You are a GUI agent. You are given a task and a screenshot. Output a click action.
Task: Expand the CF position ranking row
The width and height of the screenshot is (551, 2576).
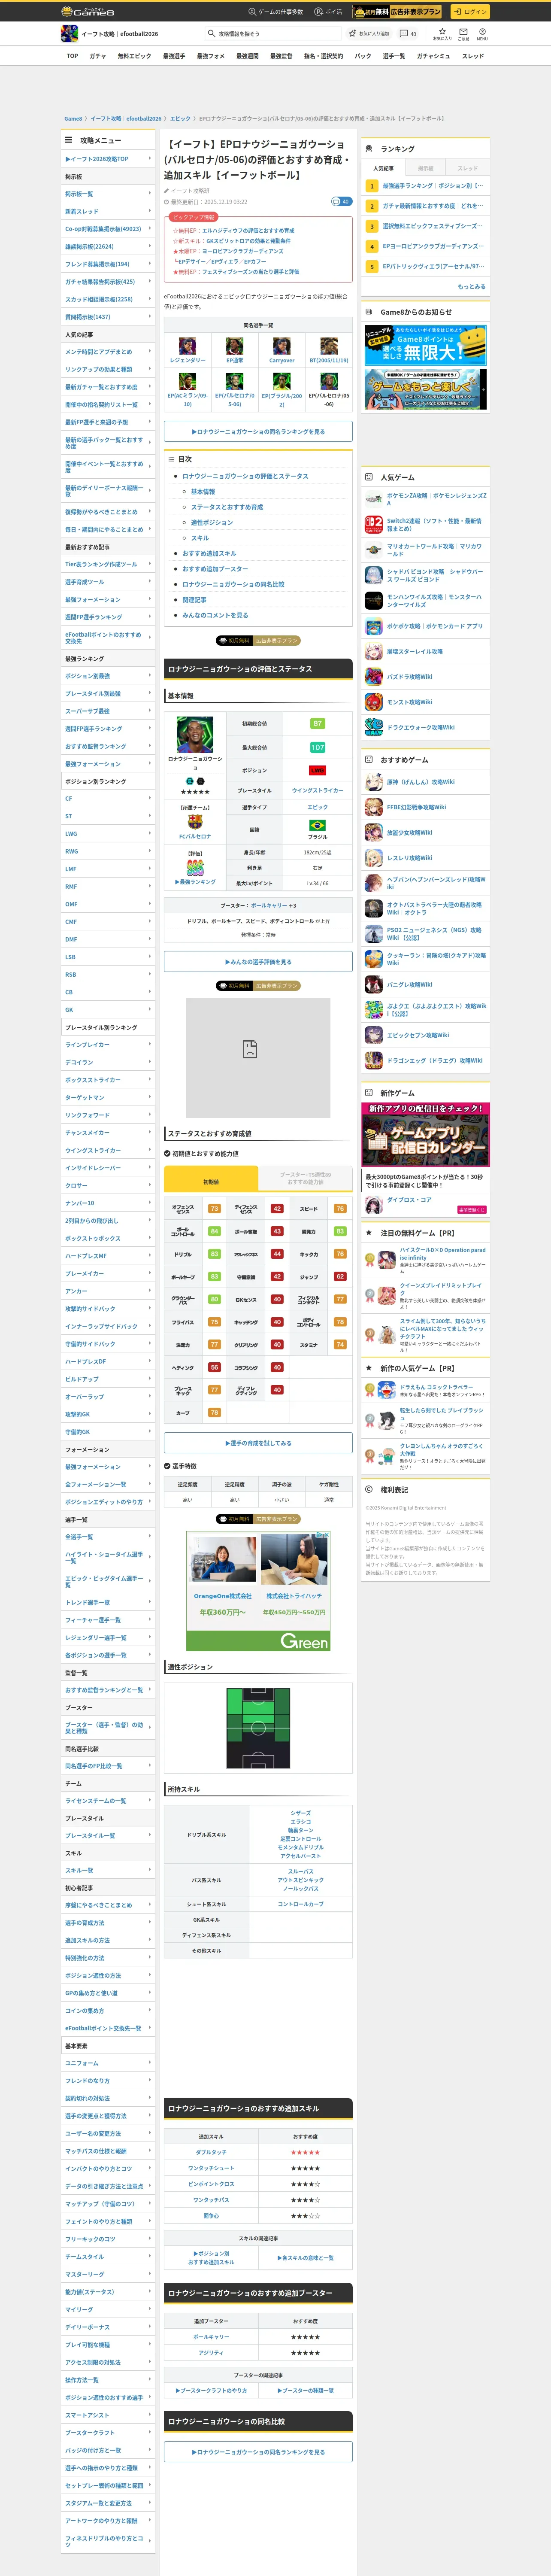point(108,799)
